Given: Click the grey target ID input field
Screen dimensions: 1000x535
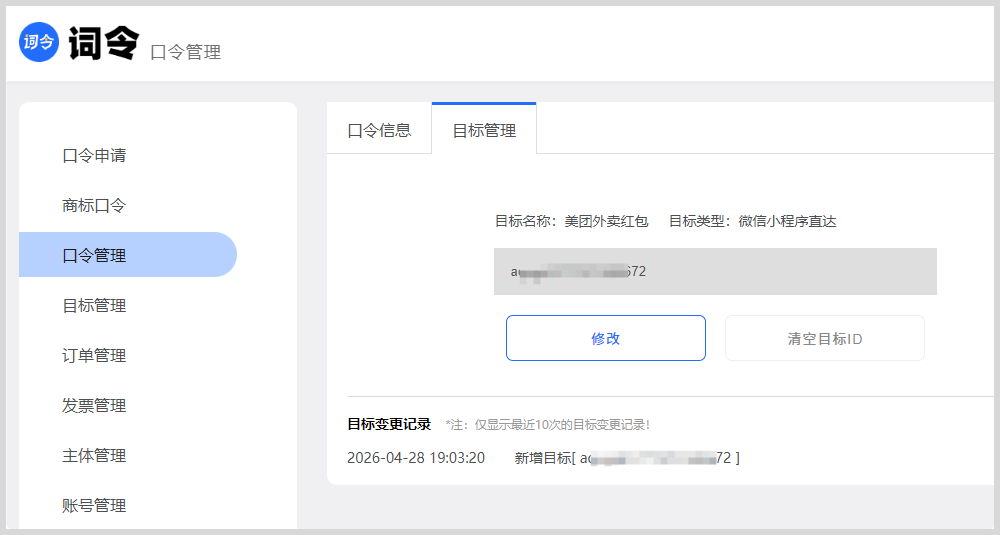Looking at the screenshot, I should (715, 272).
